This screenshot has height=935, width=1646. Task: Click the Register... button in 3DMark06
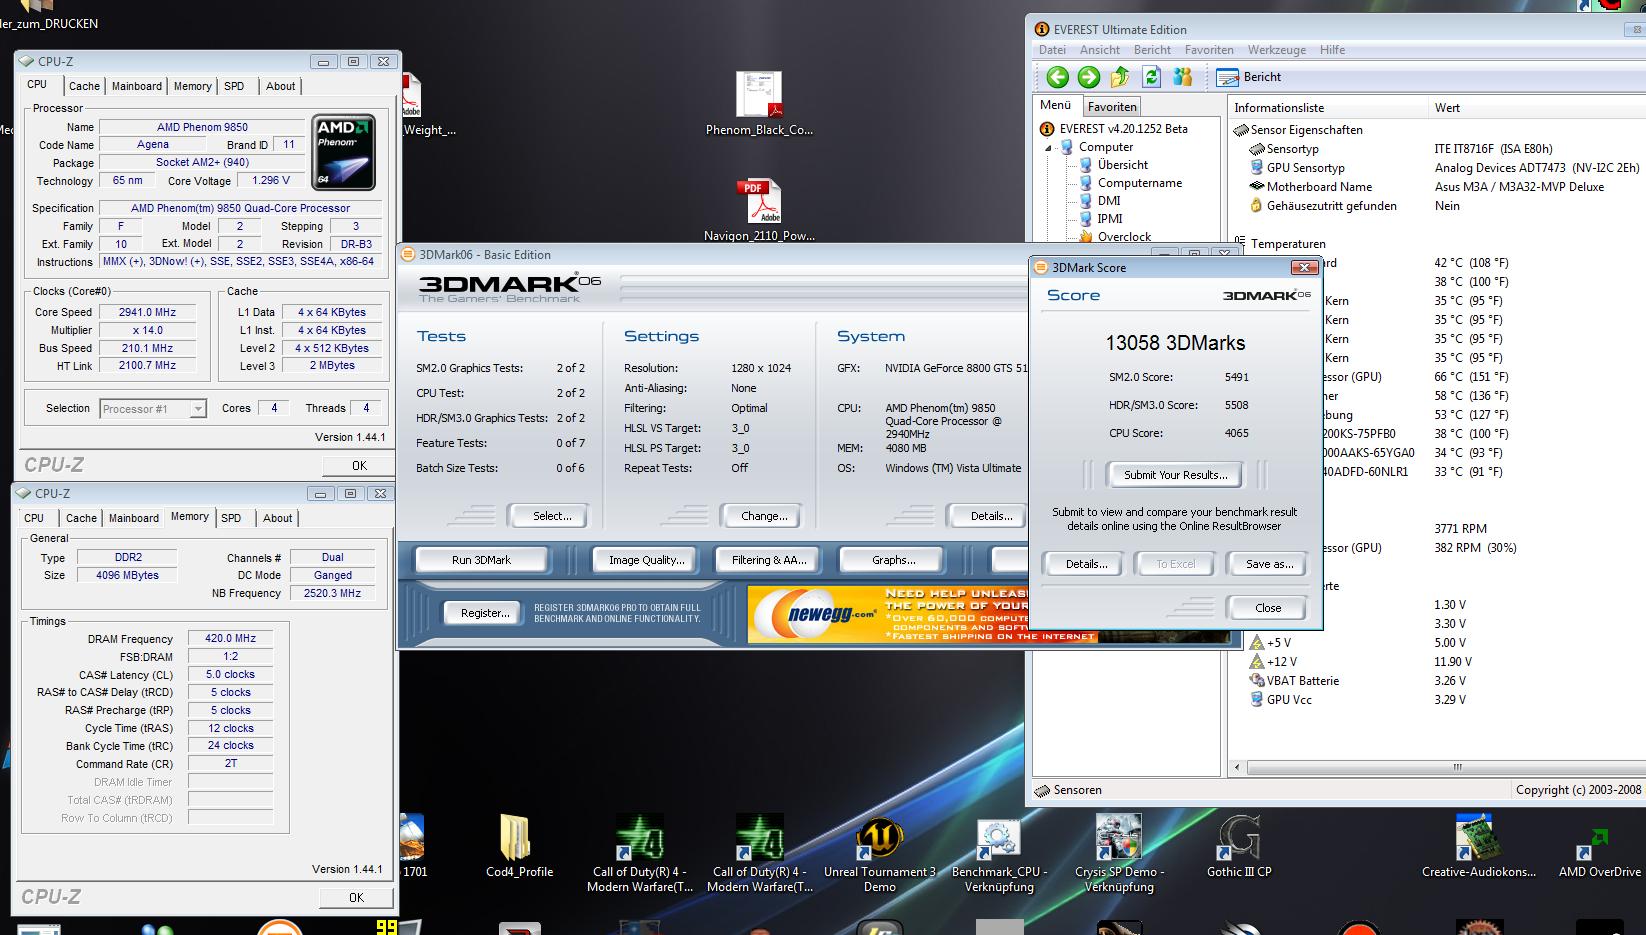[485, 613]
